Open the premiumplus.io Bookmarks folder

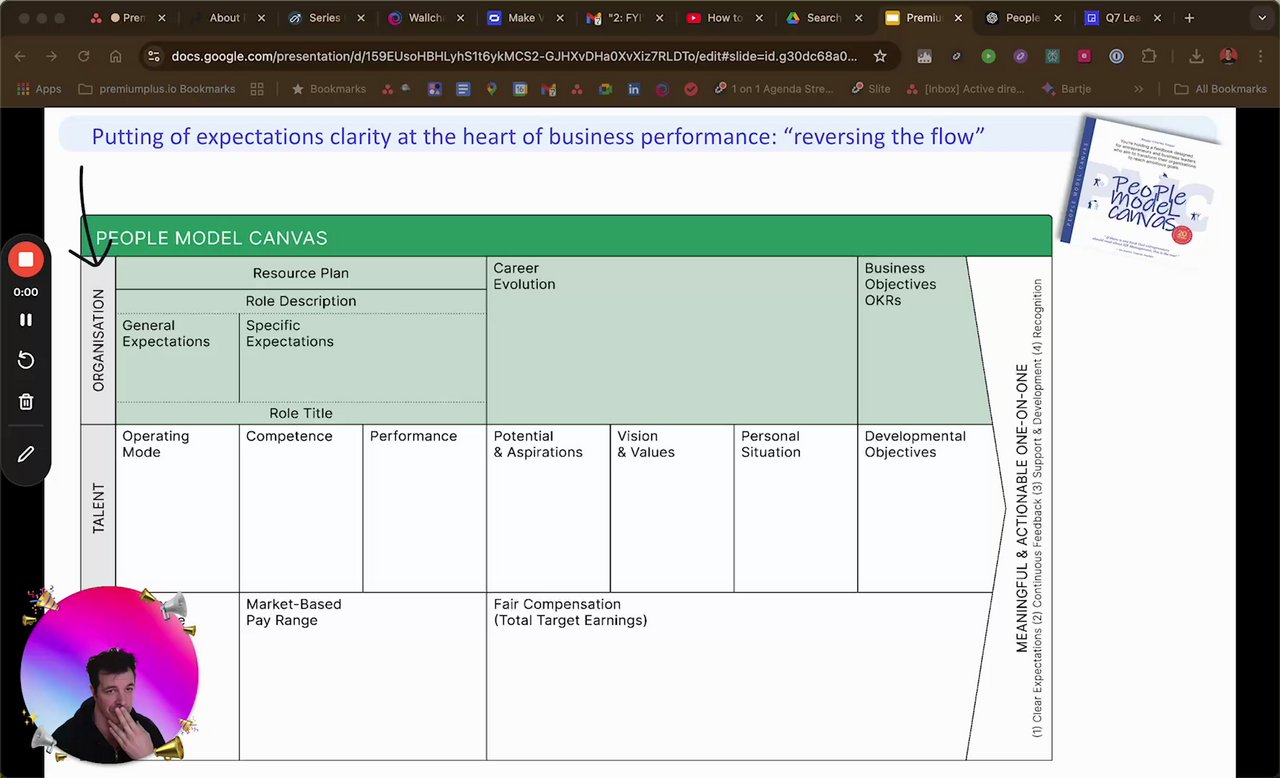(157, 89)
